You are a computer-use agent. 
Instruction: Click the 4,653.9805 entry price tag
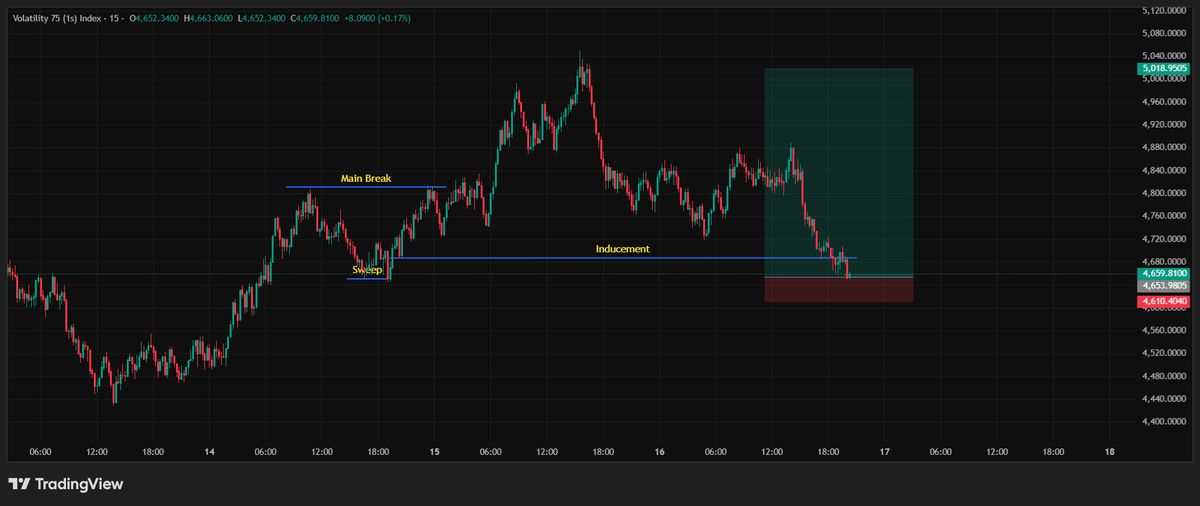[x=1163, y=285]
